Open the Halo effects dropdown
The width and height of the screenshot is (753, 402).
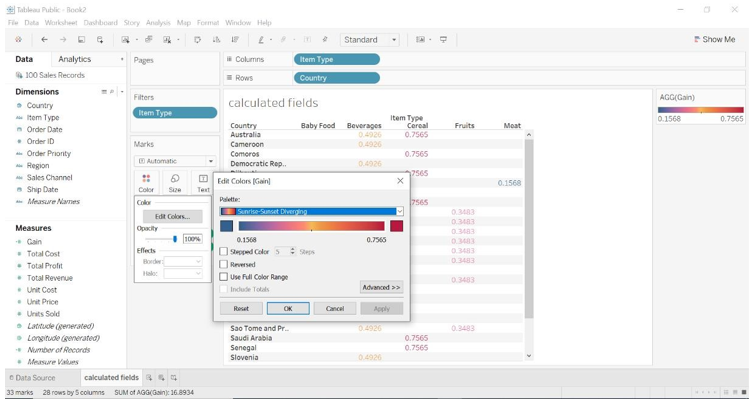(x=183, y=273)
